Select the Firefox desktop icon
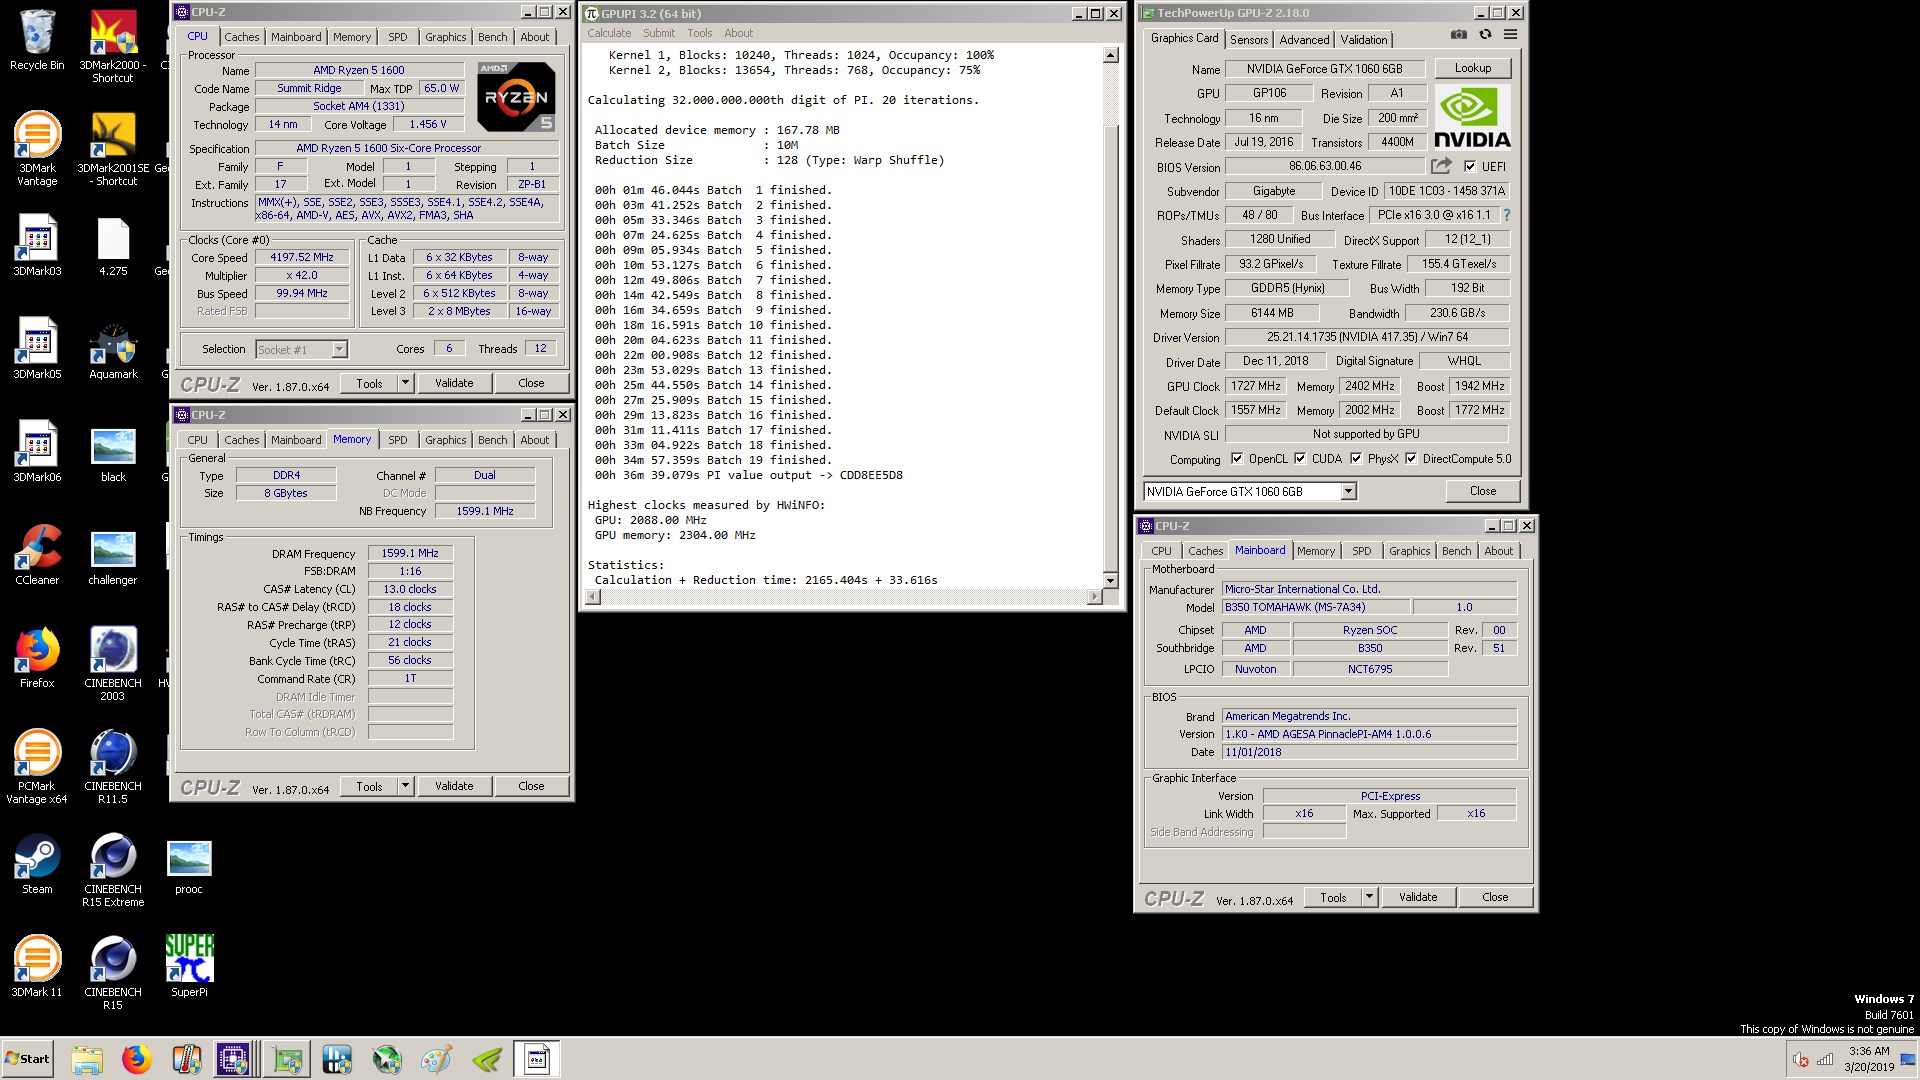 (37, 658)
